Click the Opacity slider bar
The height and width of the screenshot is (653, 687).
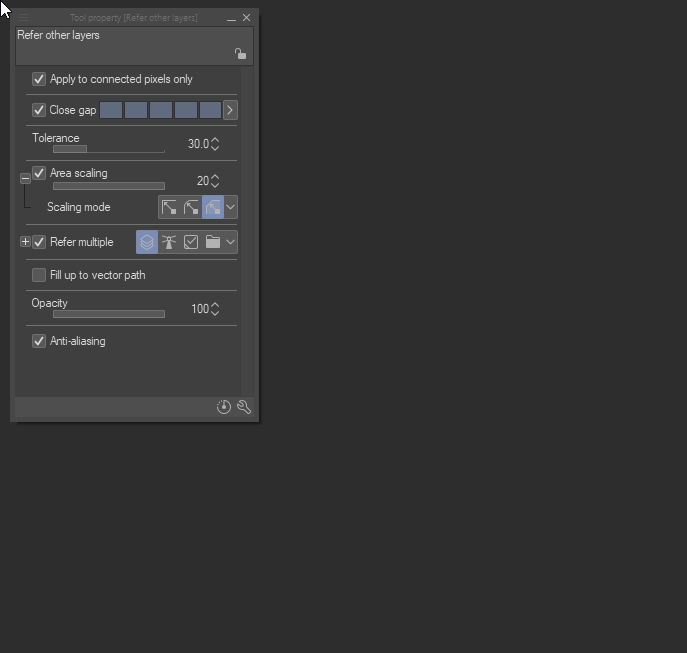tap(109, 314)
